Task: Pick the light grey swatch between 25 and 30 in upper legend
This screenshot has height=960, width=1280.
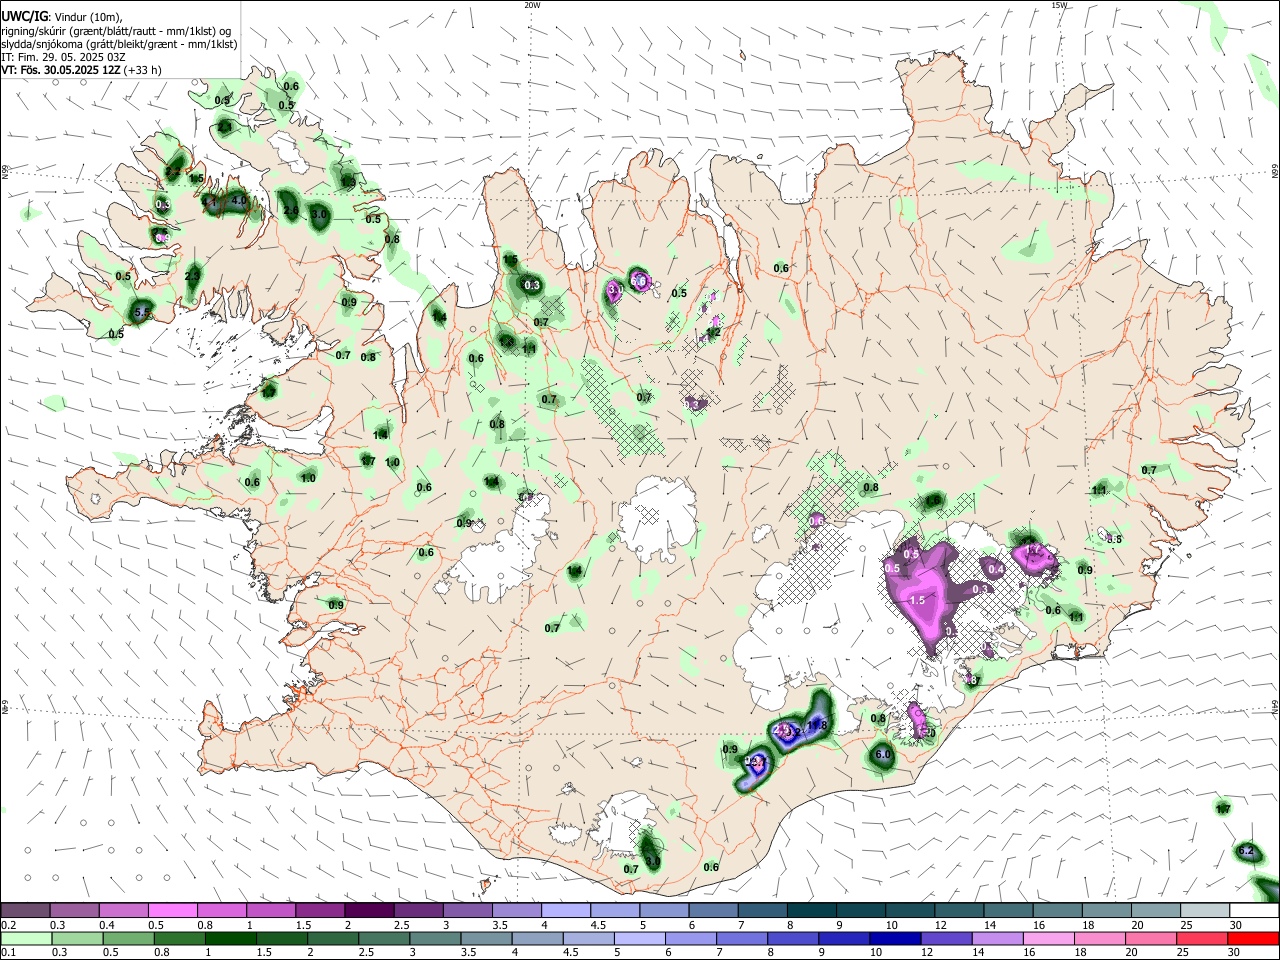Action: click(x=1205, y=911)
